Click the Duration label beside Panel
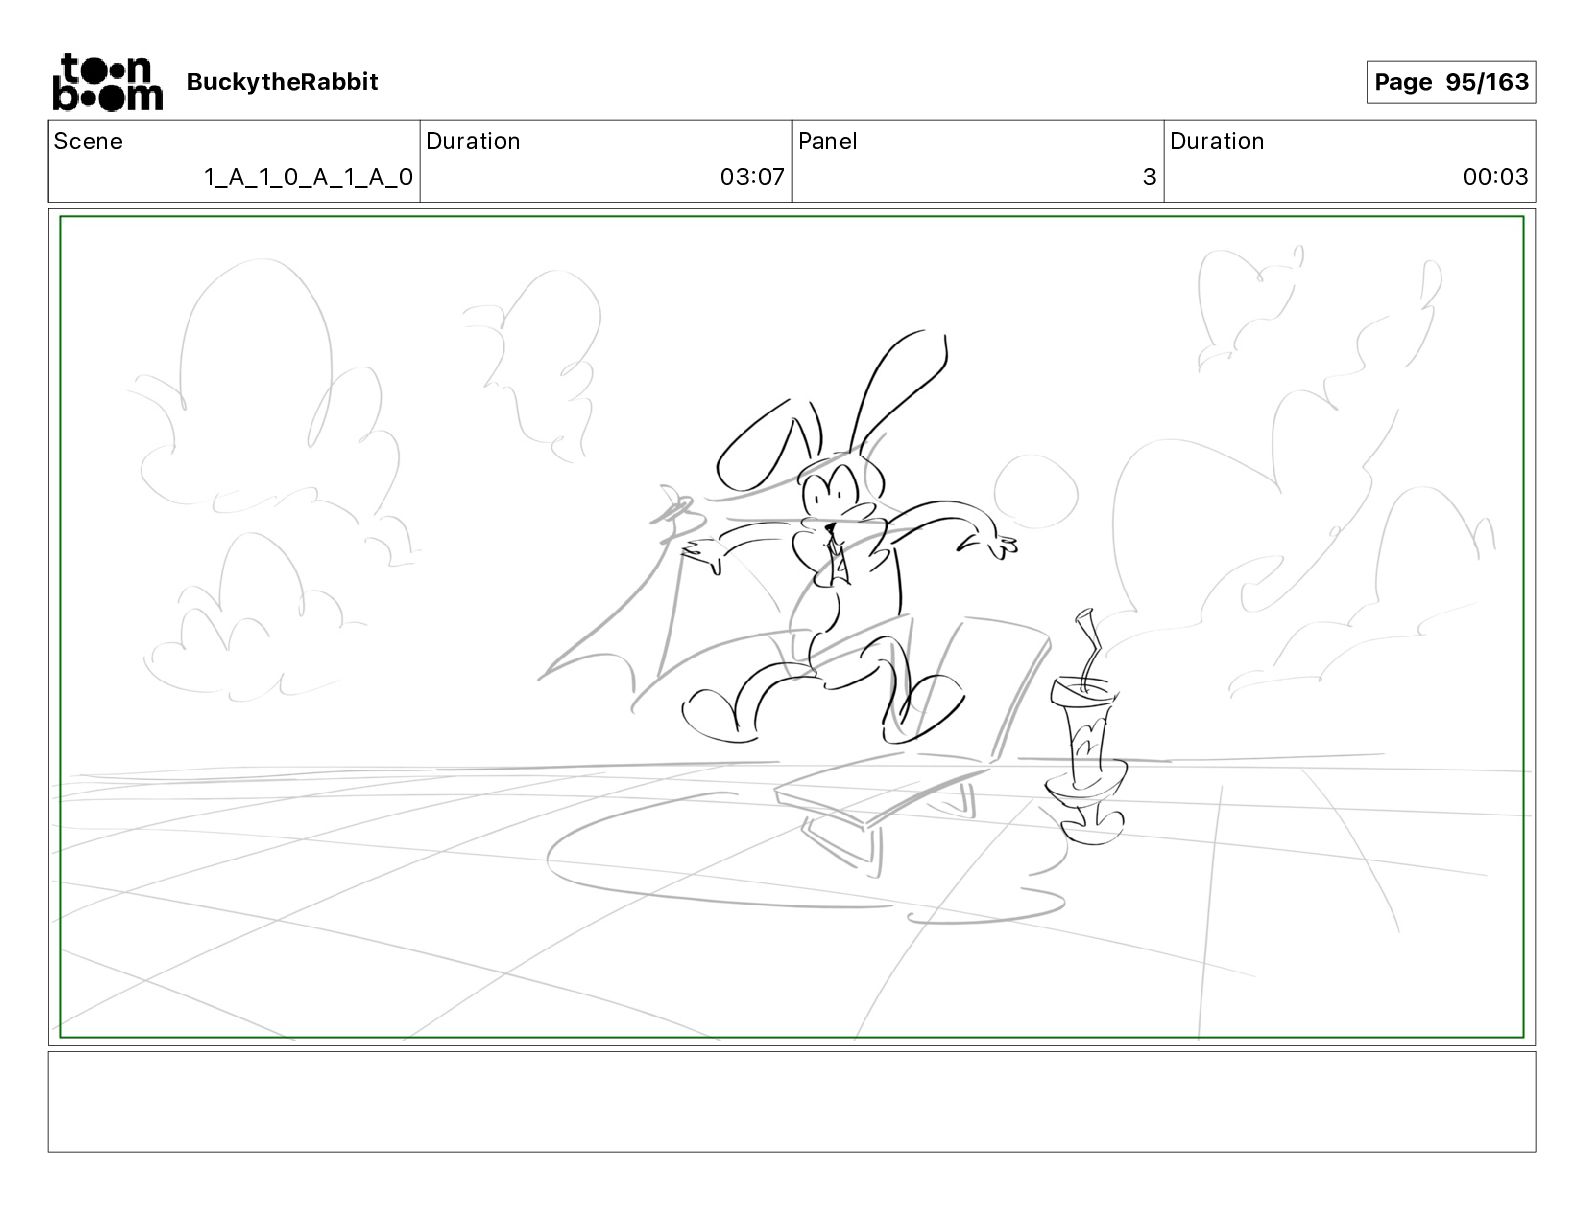Viewport: 1584px width, 1224px height. click(x=1217, y=141)
